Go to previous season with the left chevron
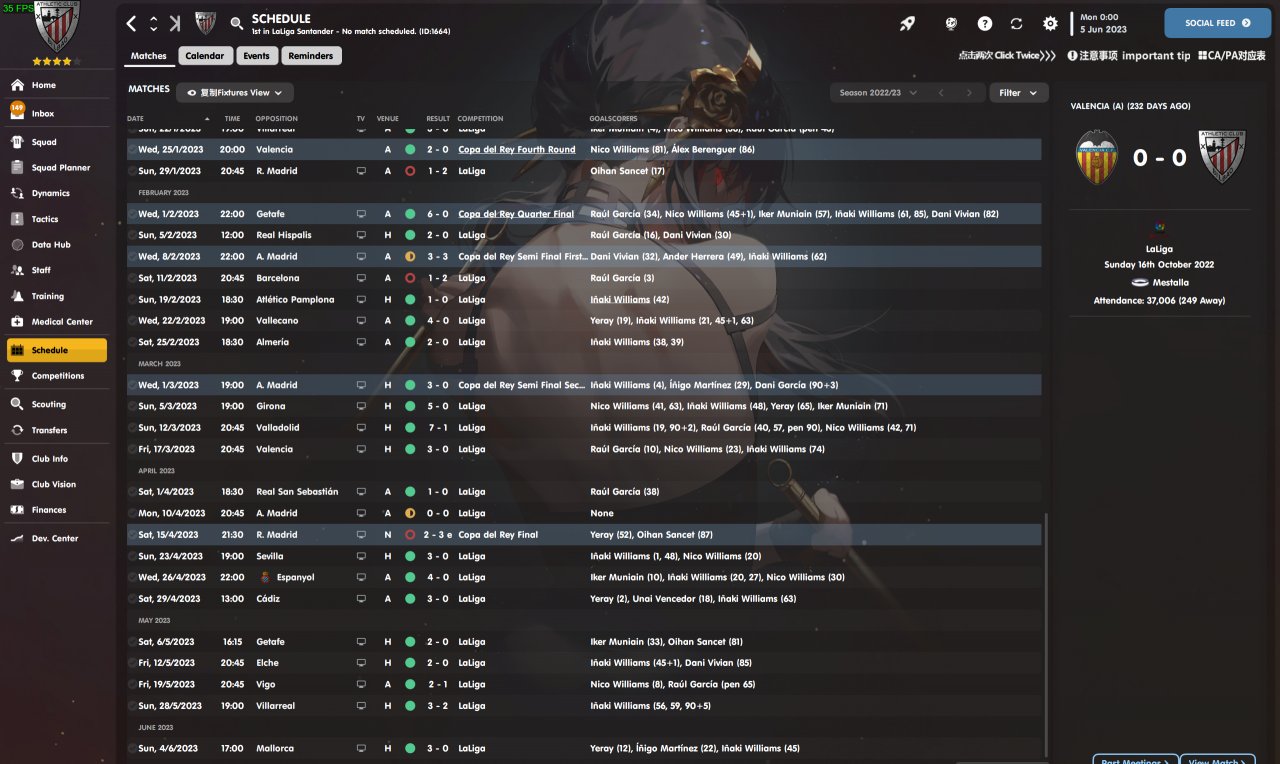Viewport: 1280px width, 764px height. tap(940, 92)
